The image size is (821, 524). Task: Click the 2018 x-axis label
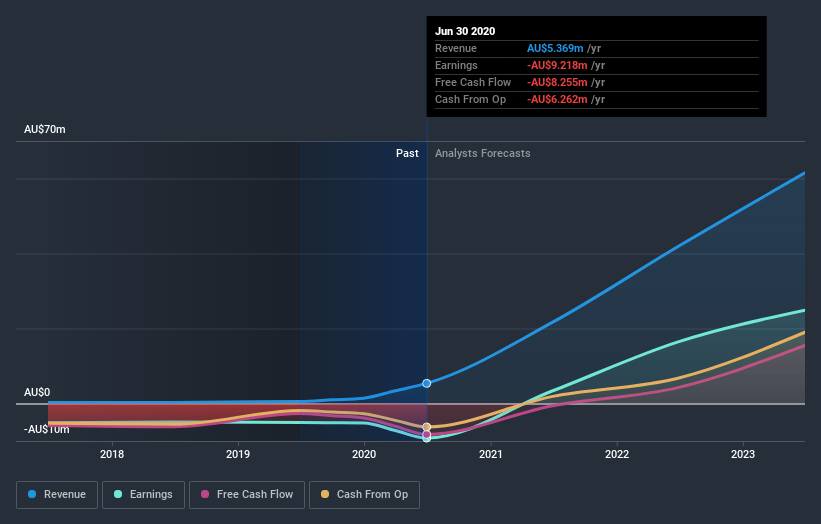[x=112, y=454]
